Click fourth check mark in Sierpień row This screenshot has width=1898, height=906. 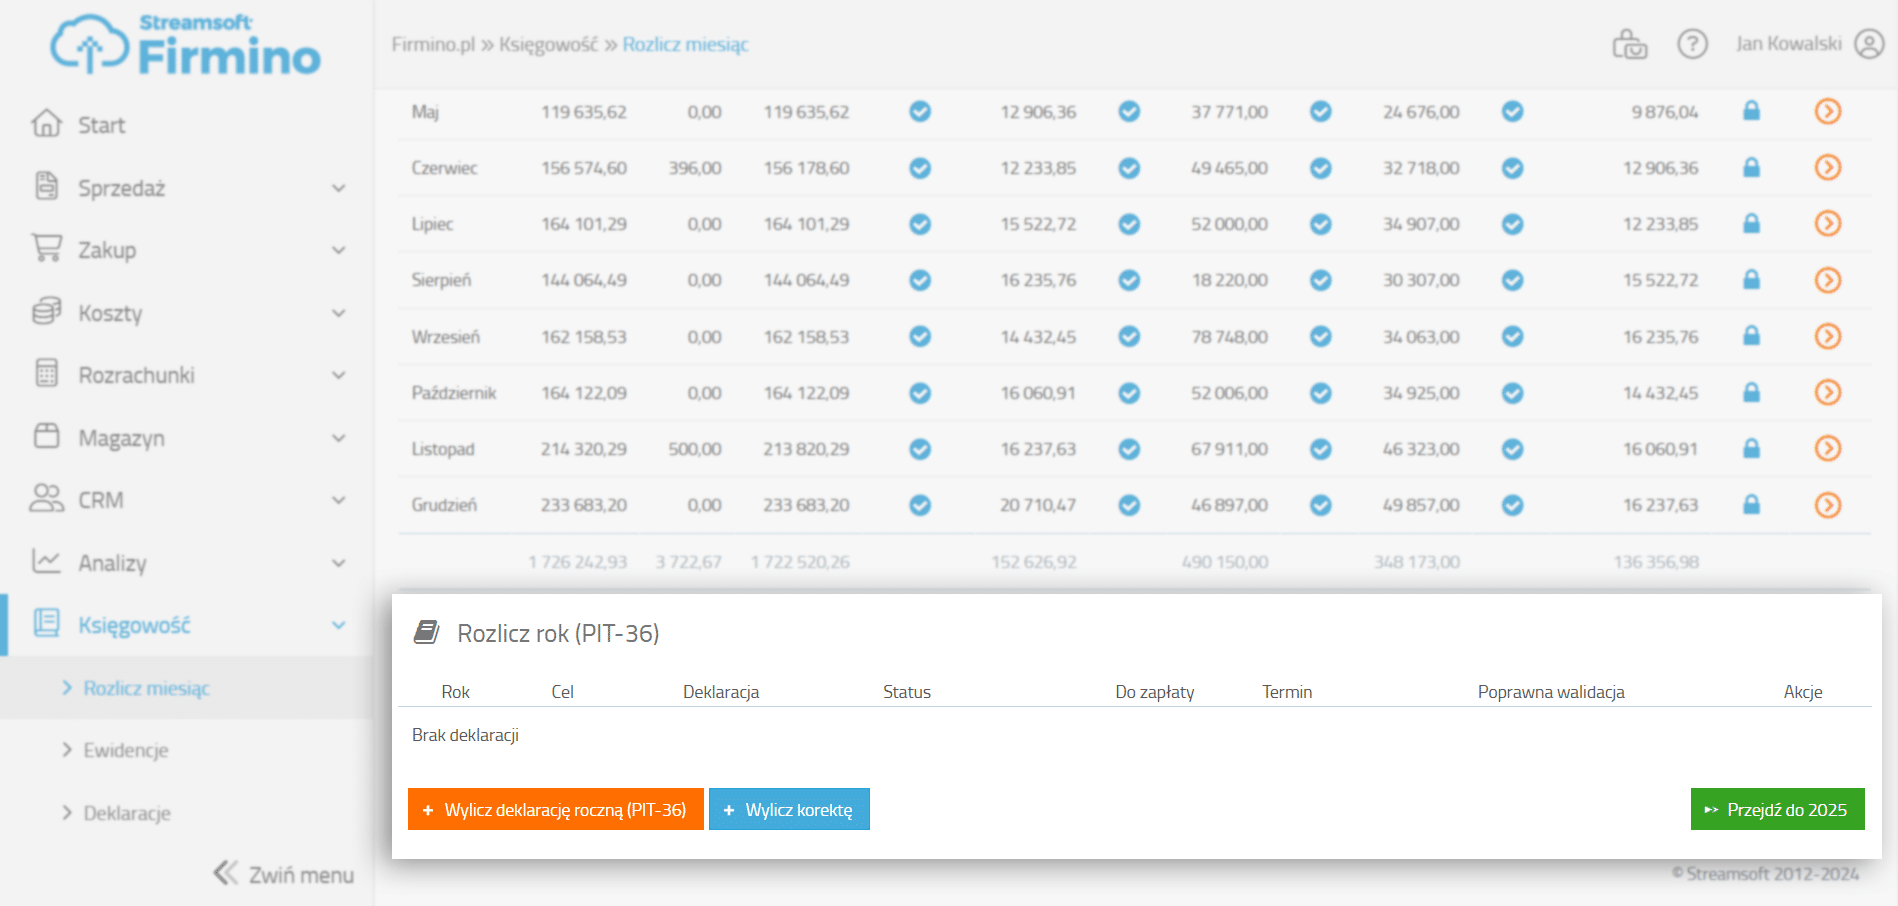1513,280
